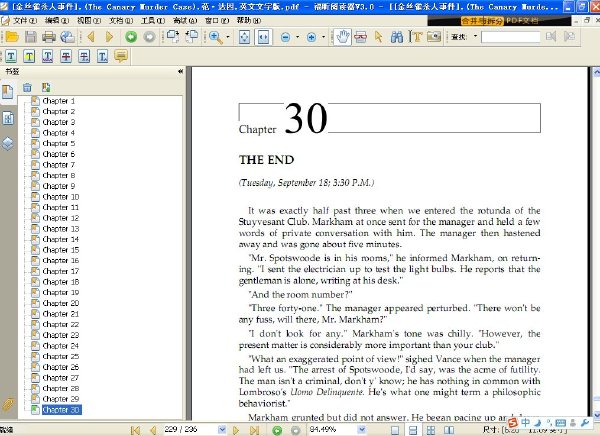Viewport: 600px width, 436px height.
Task: Open the 帮助 (Help) menu
Action: pyautogui.click(x=249, y=20)
